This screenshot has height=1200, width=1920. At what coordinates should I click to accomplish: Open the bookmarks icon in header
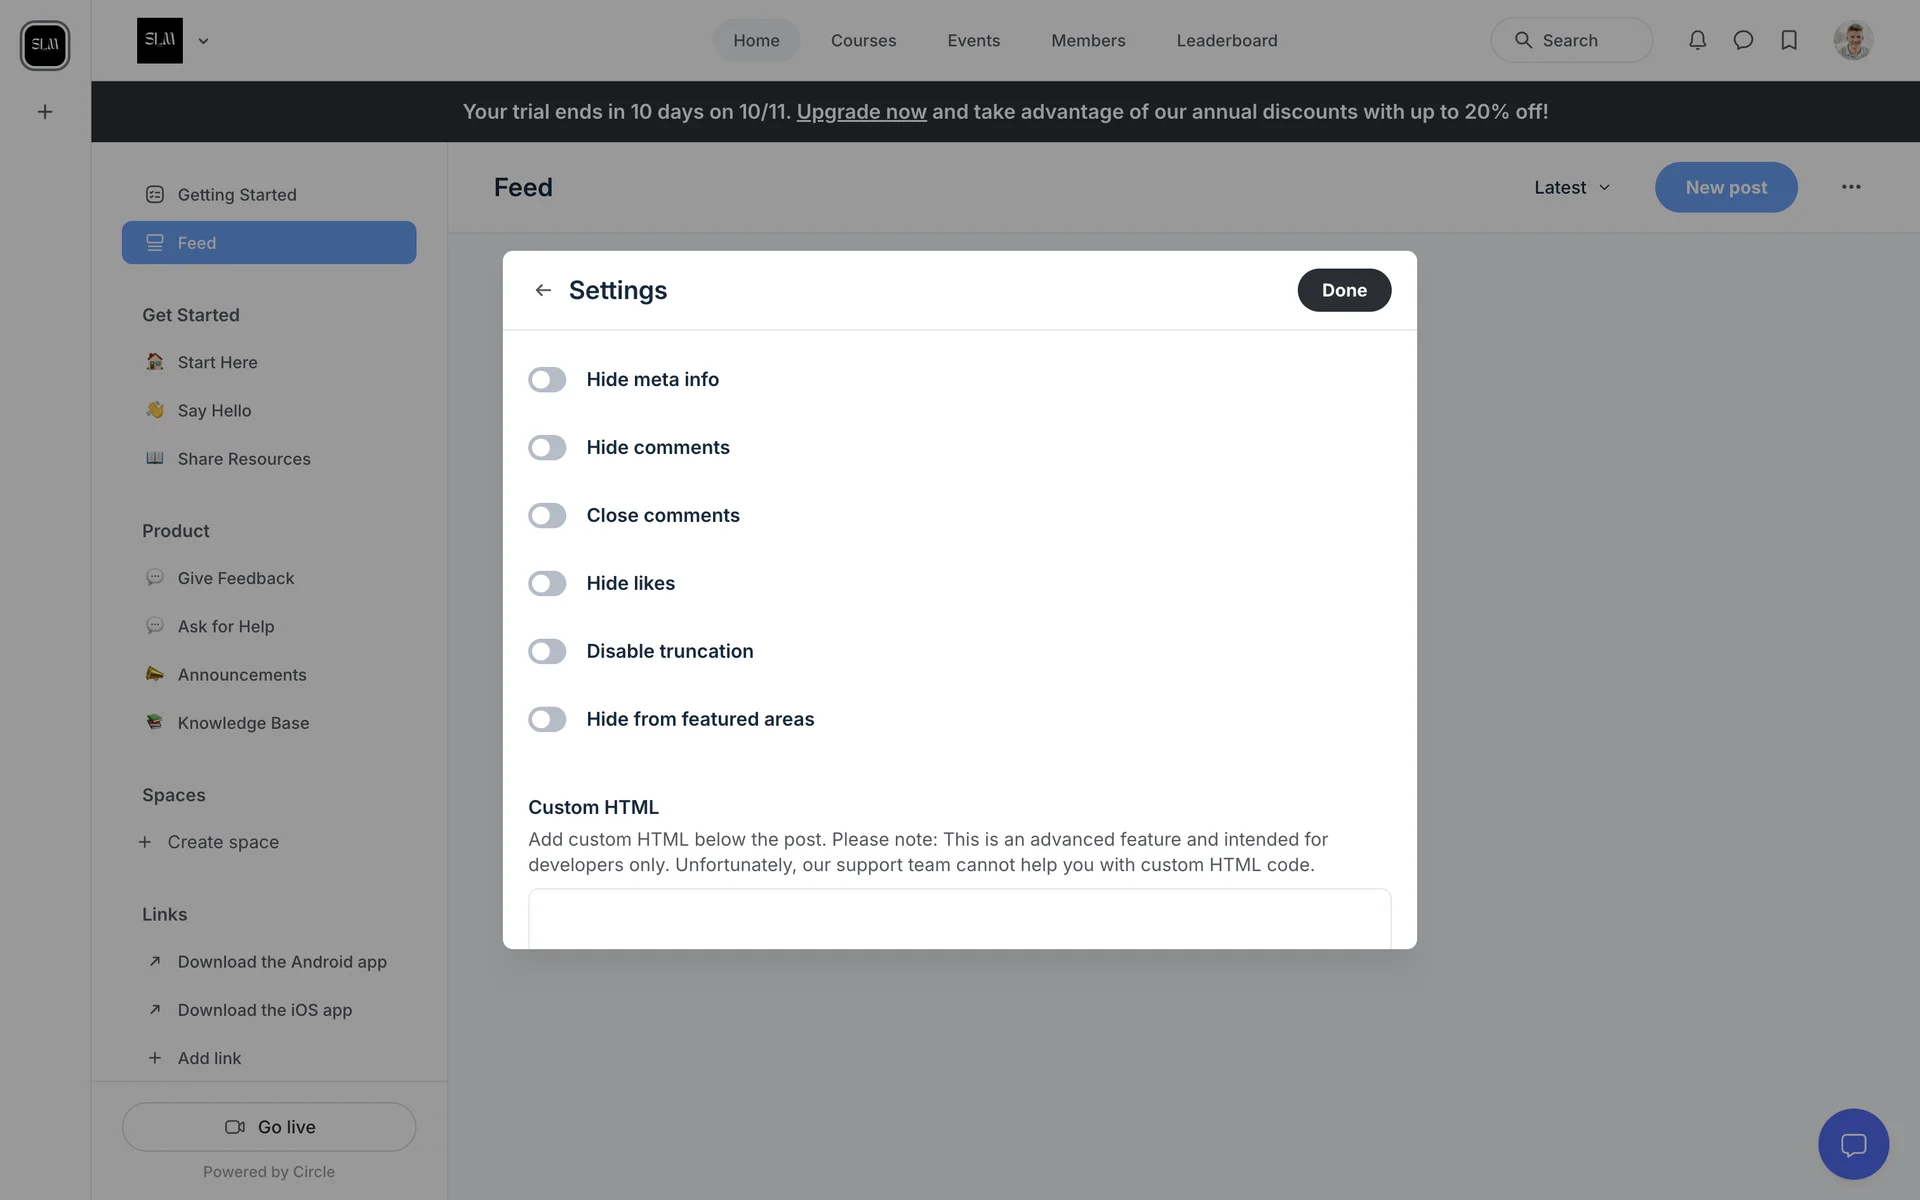(x=1789, y=40)
